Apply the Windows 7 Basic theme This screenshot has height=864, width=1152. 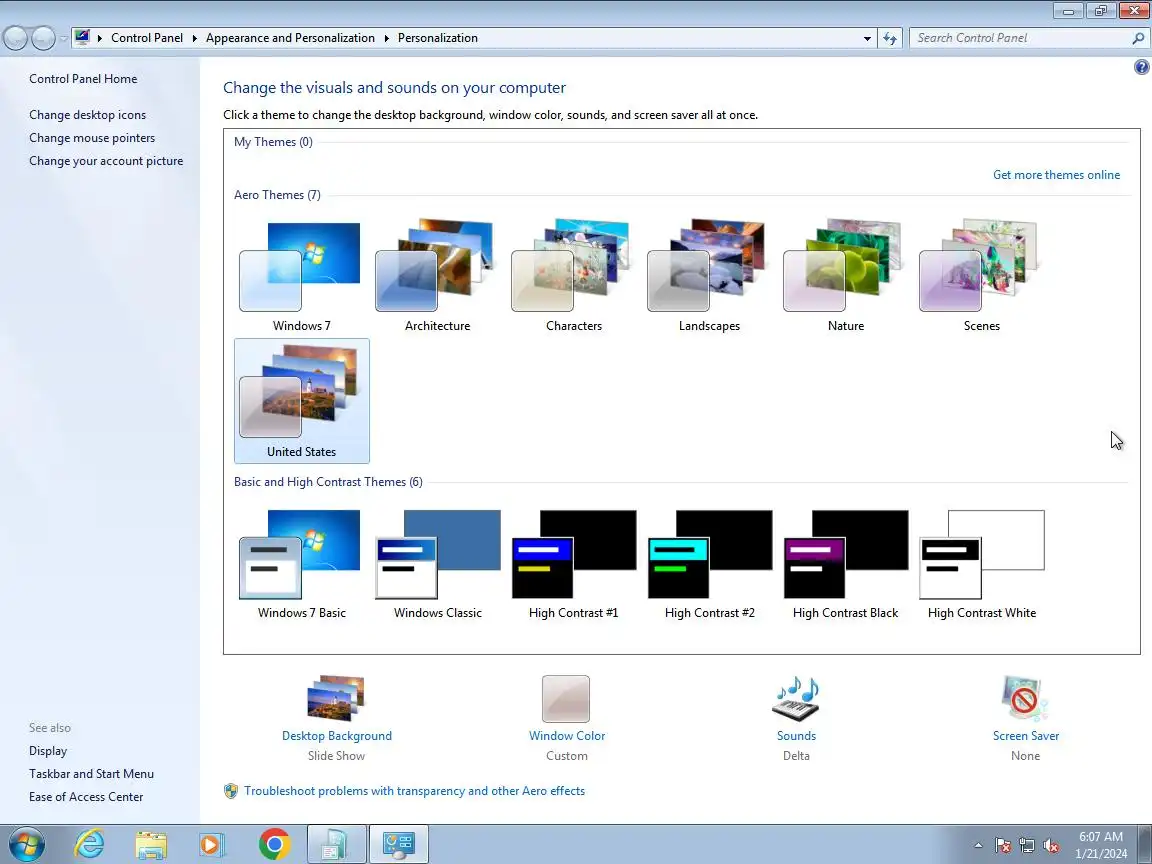[301, 564]
